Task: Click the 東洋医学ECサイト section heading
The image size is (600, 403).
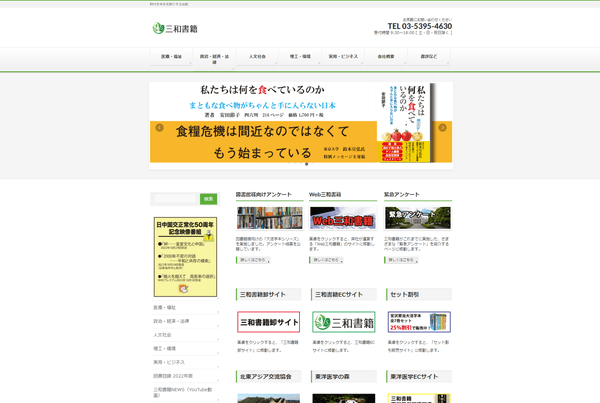Action: 414,377
